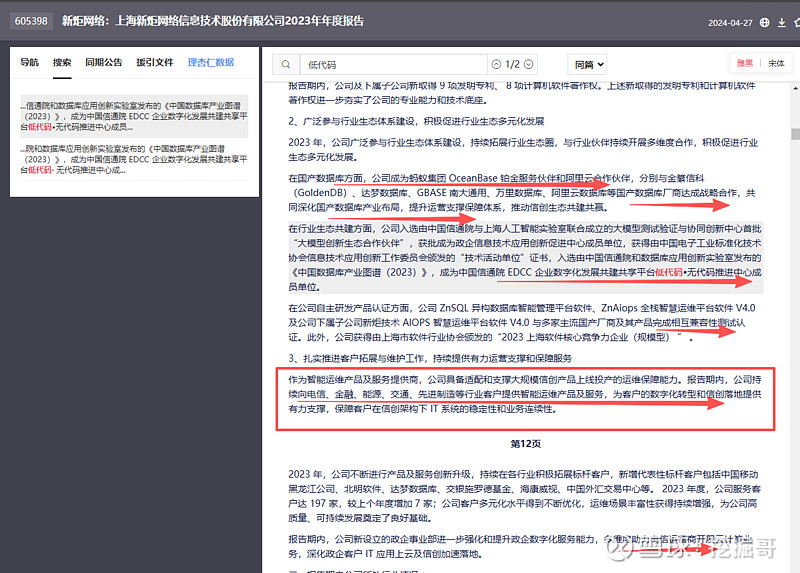
Task: Click the report title in the header
Action: tap(213, 21)
